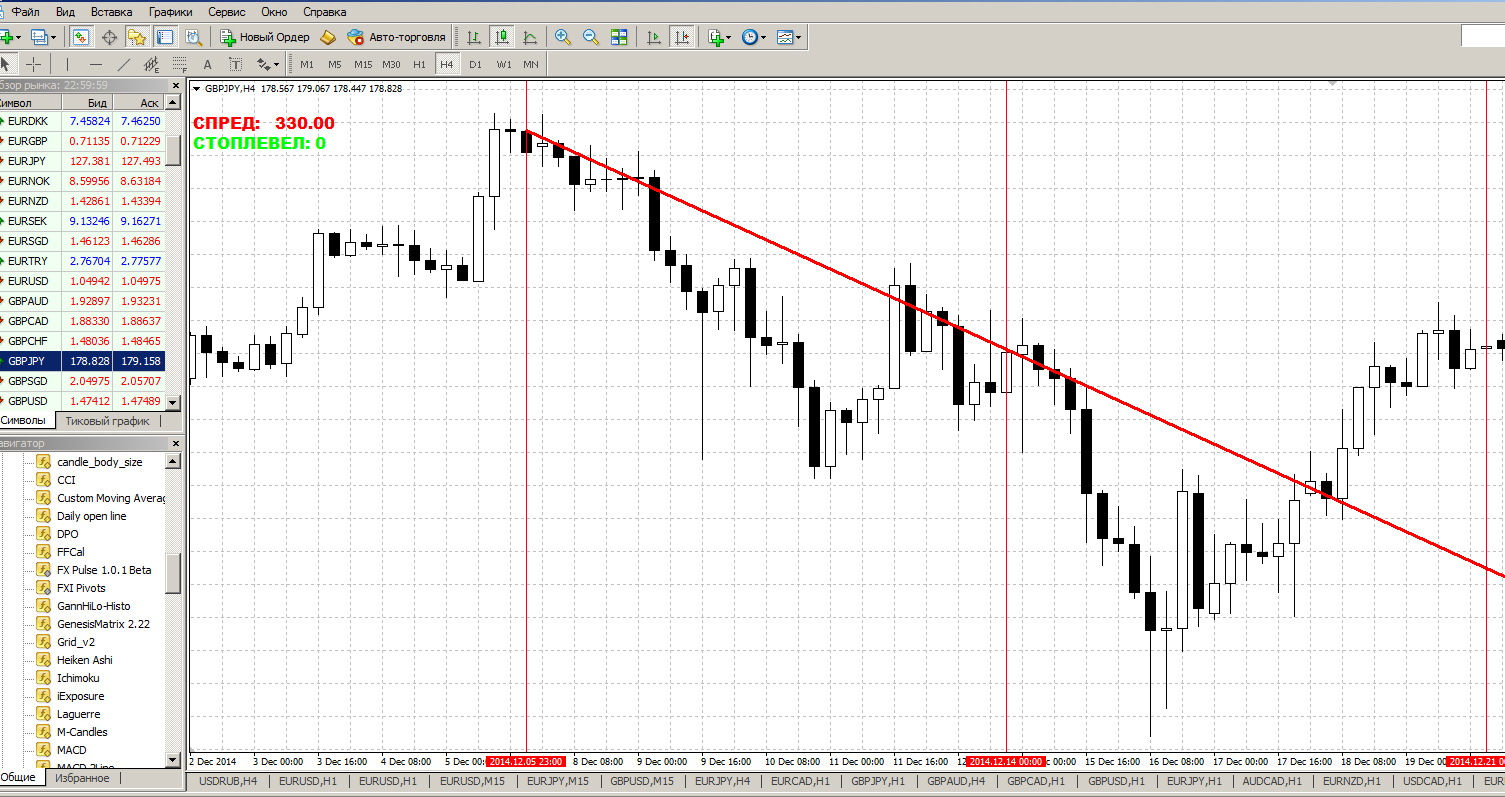
Task: Select the vertical line drawing tool
Action: coord(67,64)
